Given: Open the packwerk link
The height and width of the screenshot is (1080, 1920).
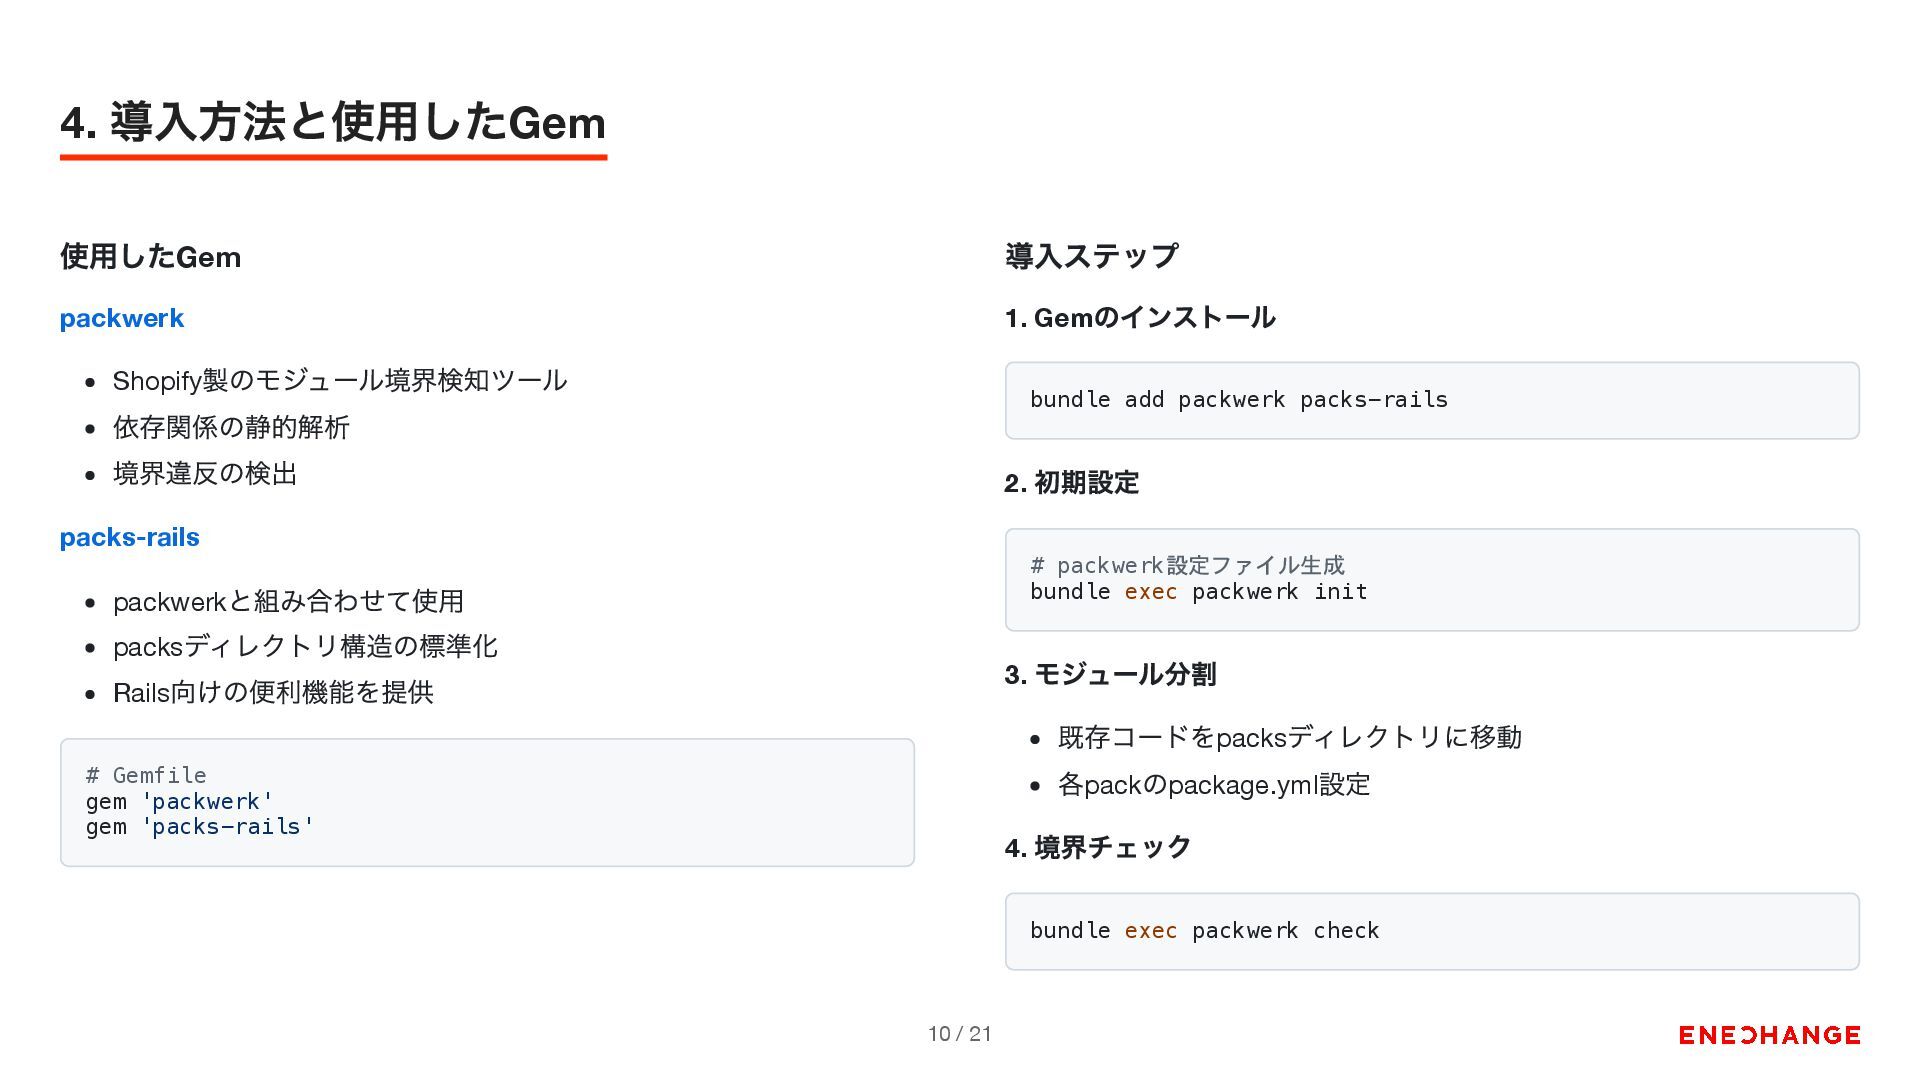Looking at the screenshot, I should [x=122, y=318].
